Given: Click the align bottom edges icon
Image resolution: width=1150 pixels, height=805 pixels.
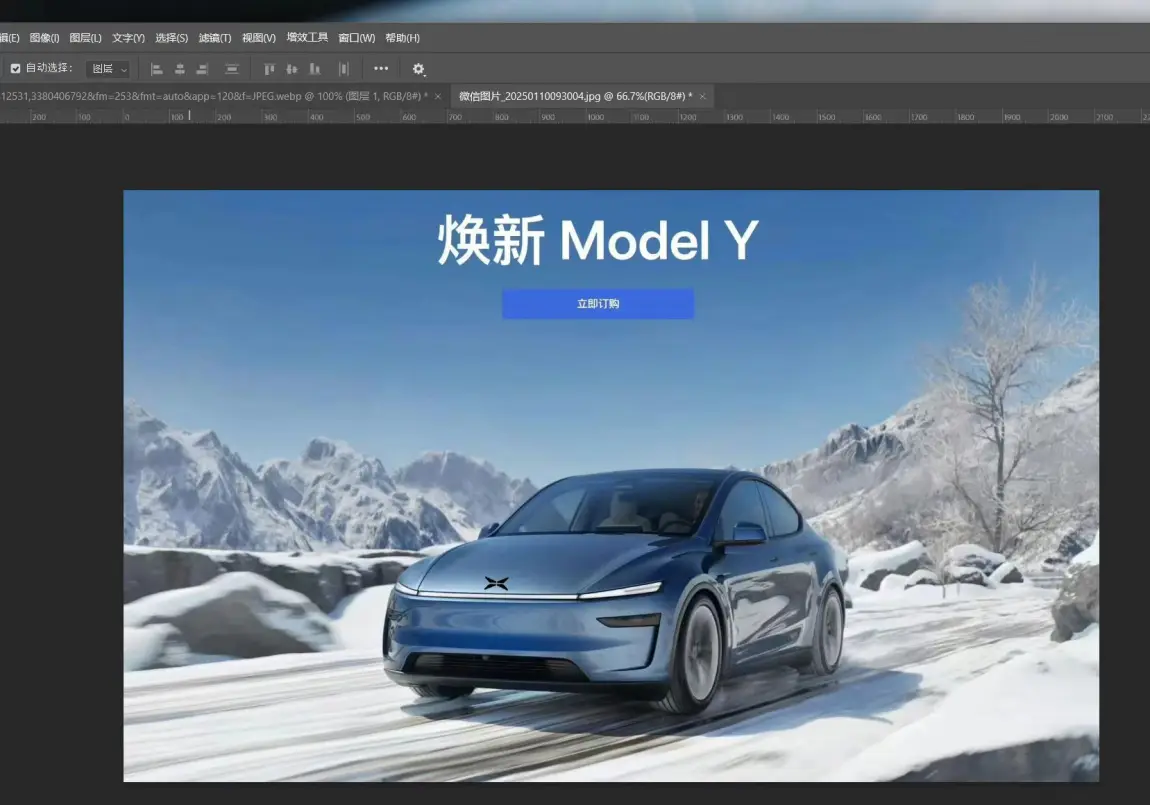Looking at the screenshot, I should [x=315, y=69].
